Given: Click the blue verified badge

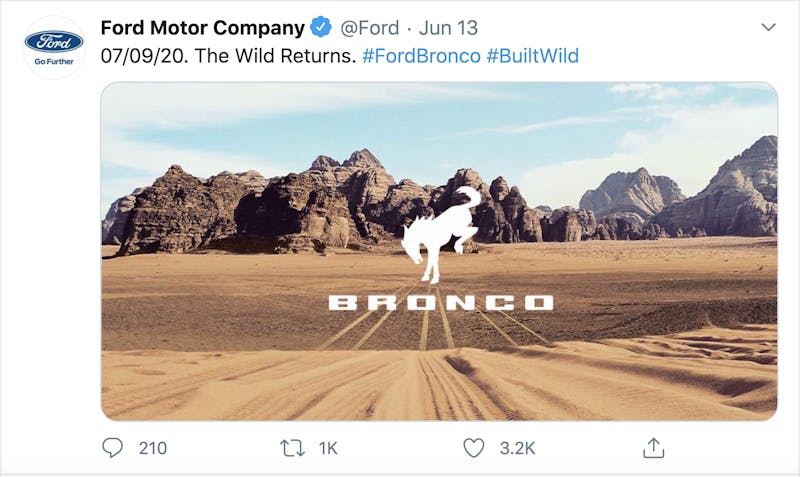Looking at the screenshot, I should pyautogui.click(x=321, y=27).
